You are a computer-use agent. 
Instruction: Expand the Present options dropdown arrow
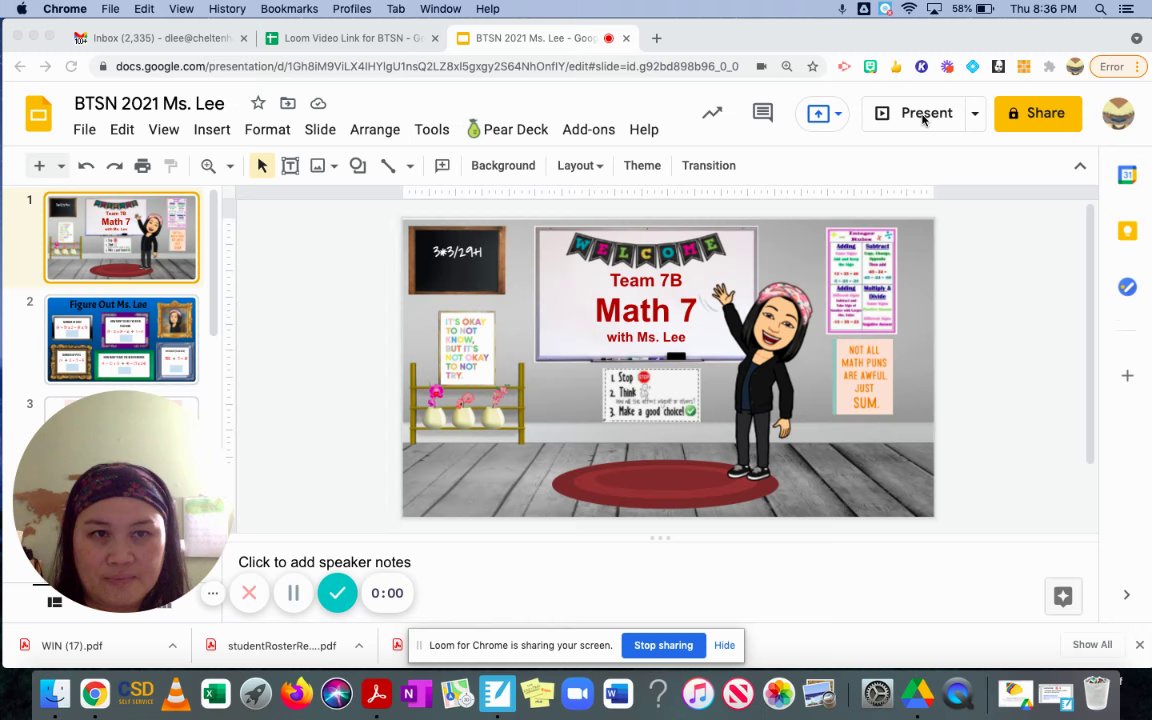click(975, 114)
